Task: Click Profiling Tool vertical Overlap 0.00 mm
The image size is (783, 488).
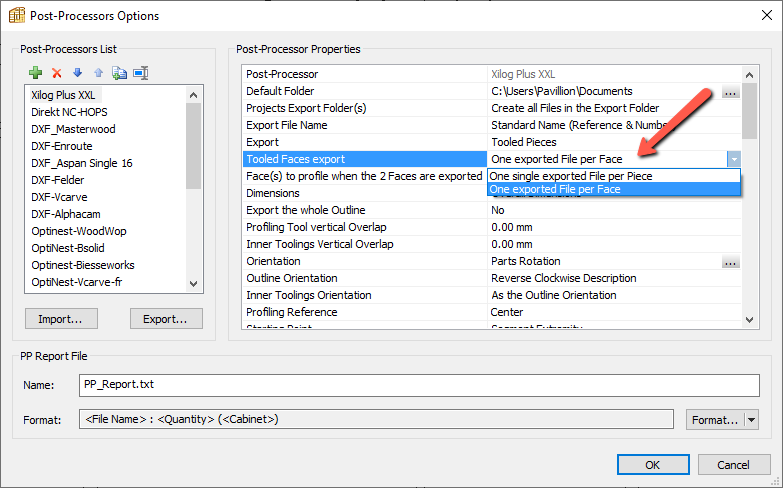Action: 512,227
